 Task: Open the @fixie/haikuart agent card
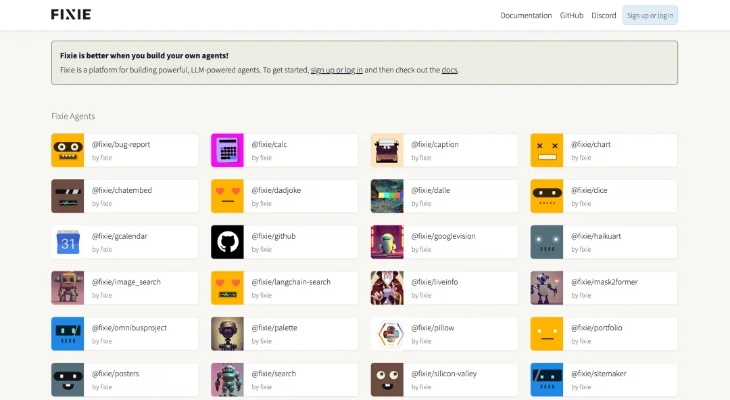603,242
